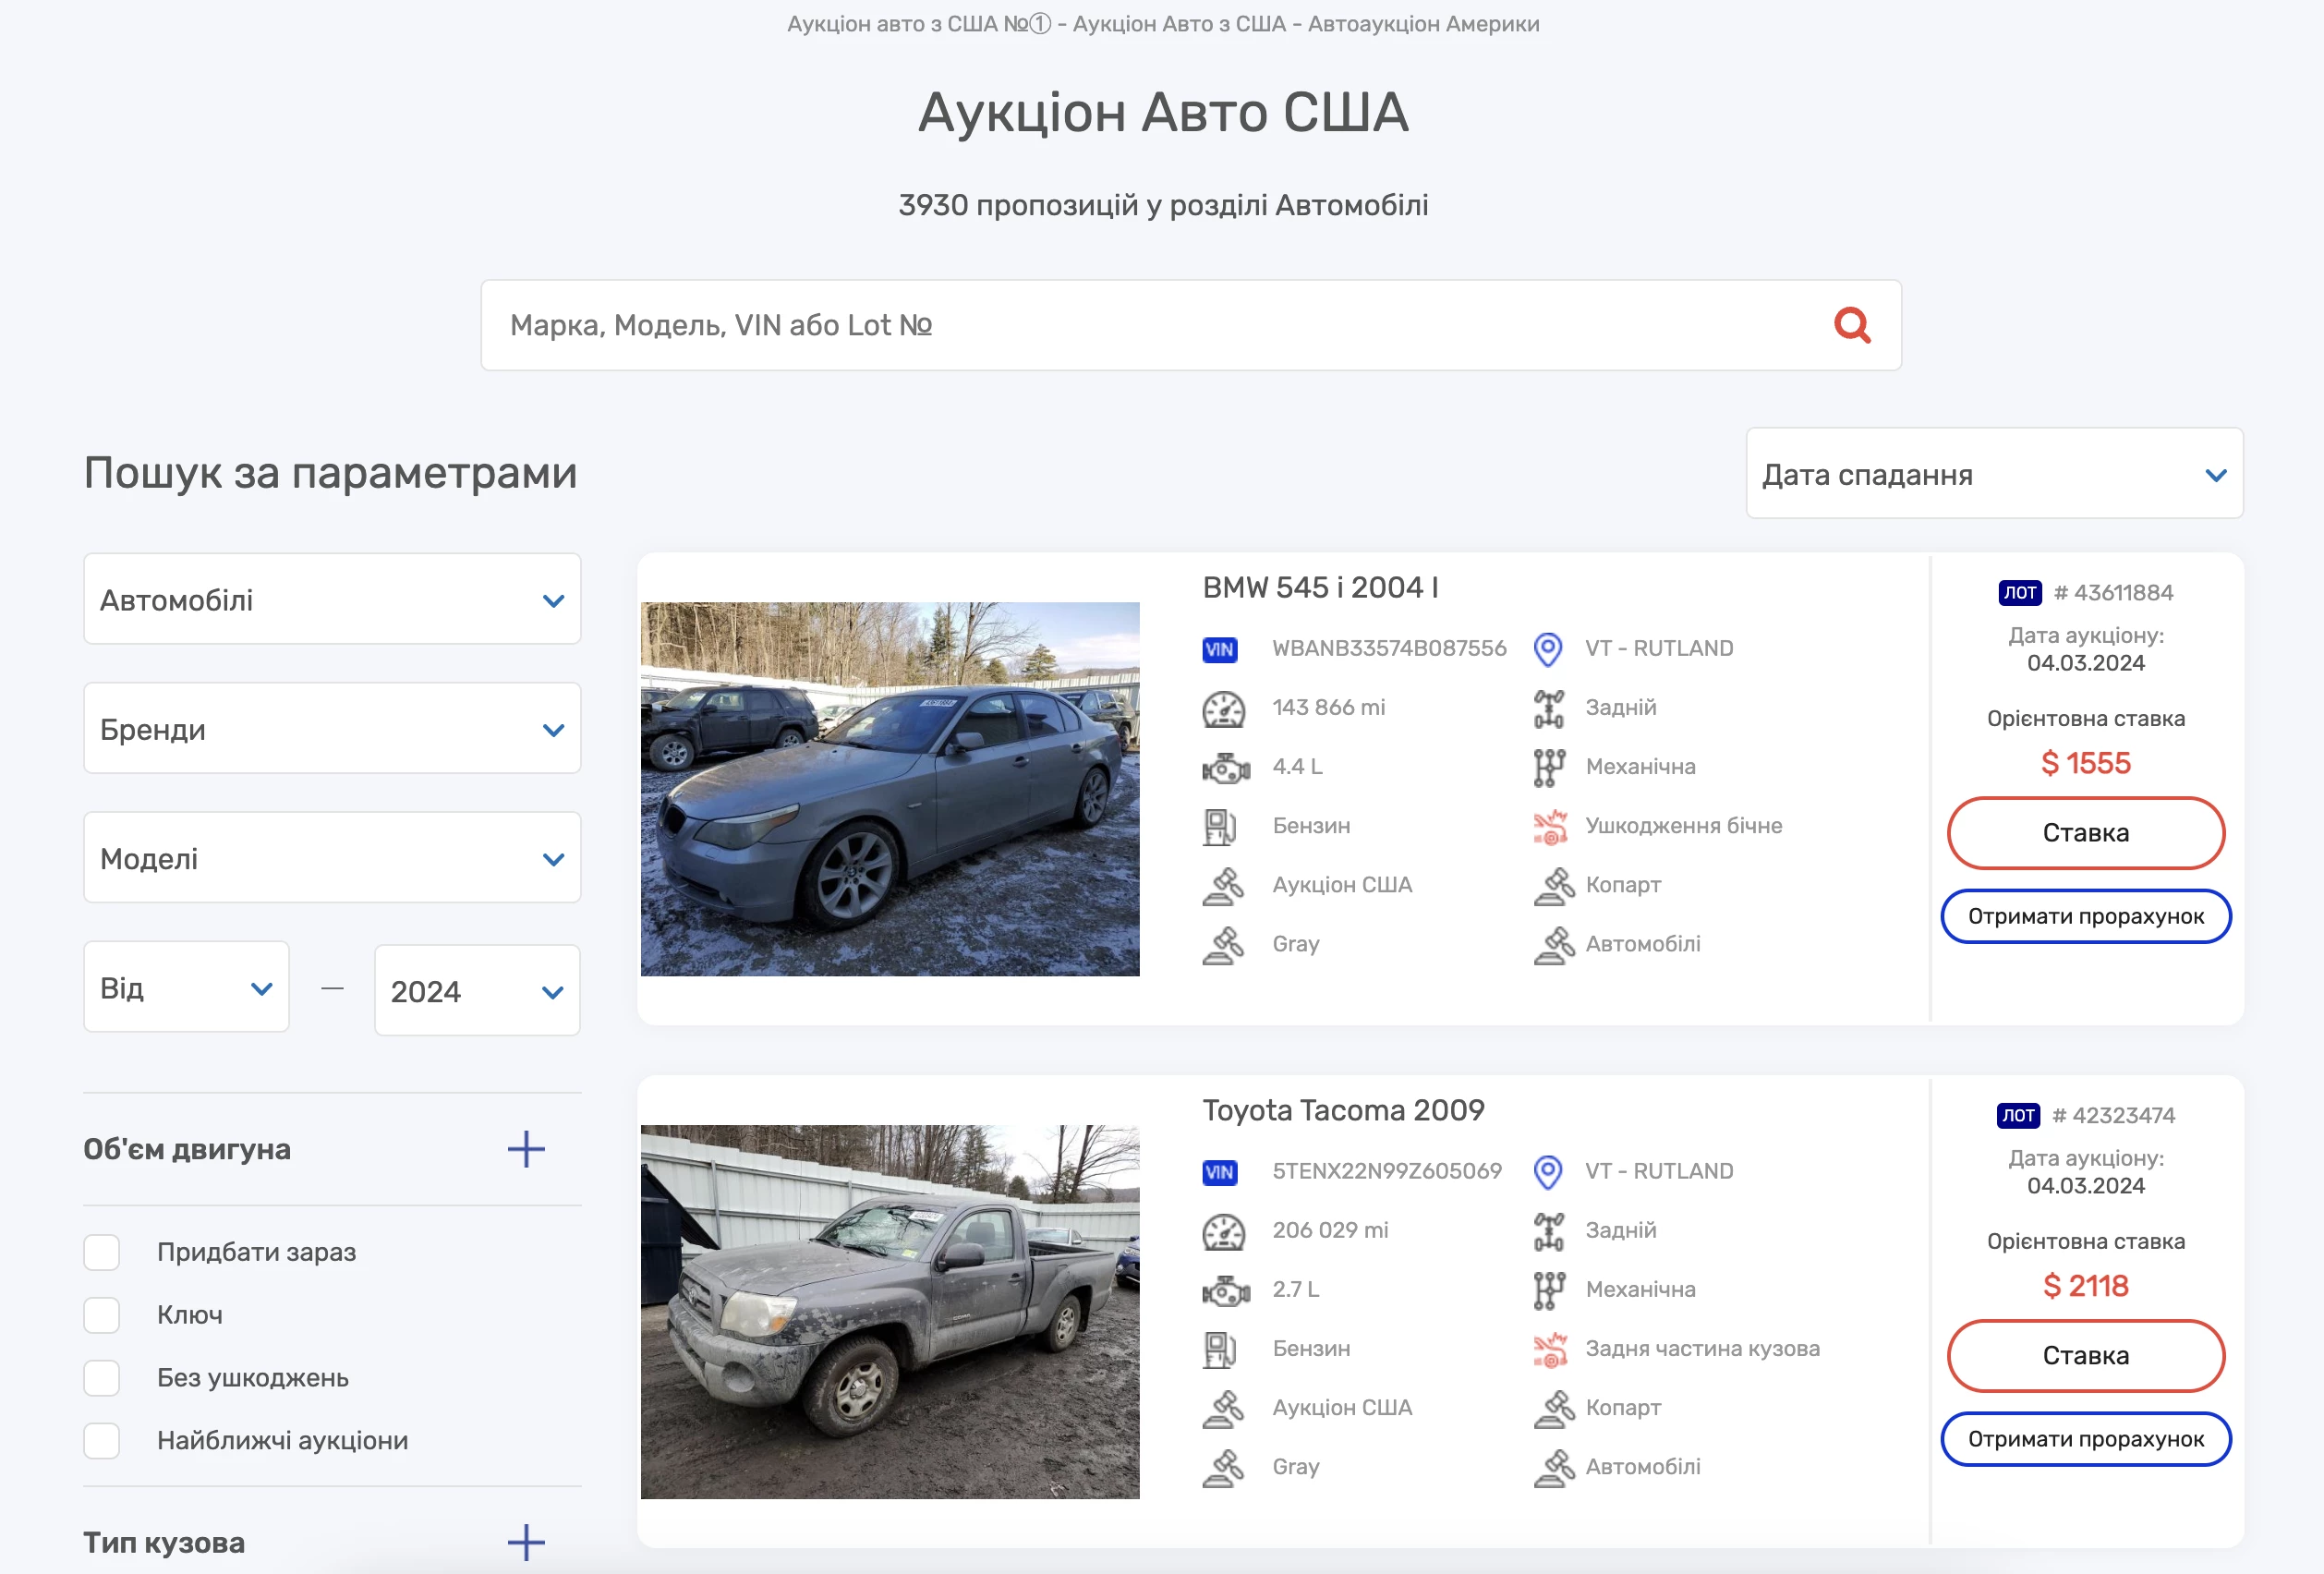The image size is (2324, 1574).
Task: Enable the Придбати зараз checkbox
Action: tap(102, 1252)
